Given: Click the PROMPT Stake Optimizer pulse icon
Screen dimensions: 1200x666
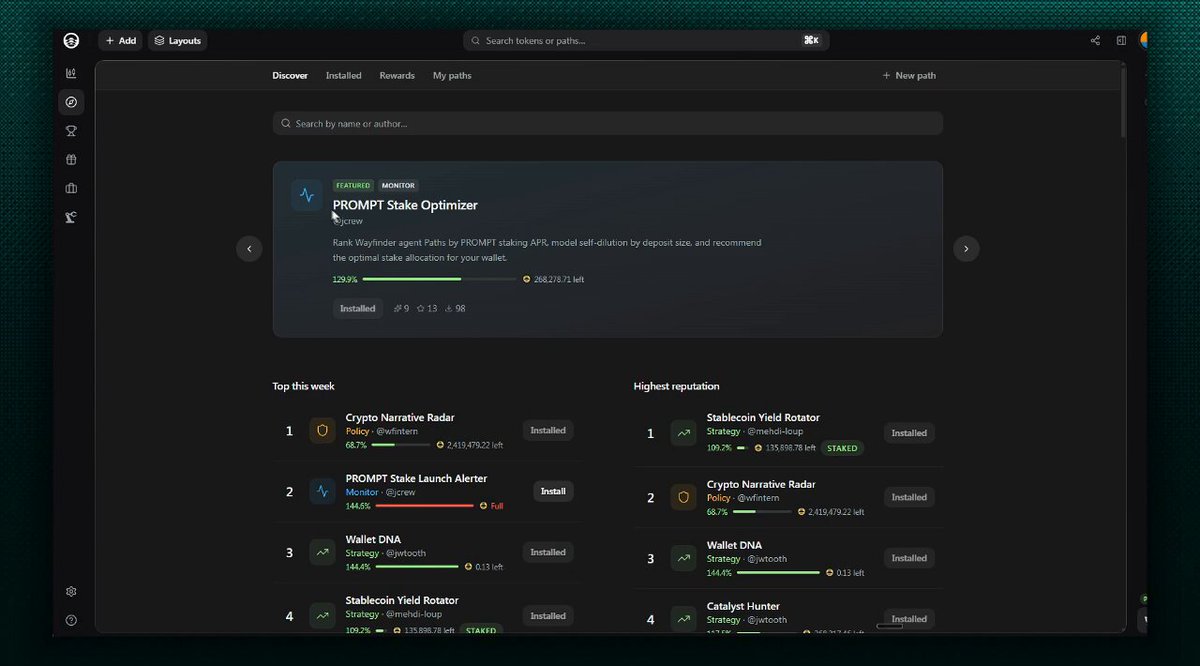Looking at the screenshot, I should click(x=306, y=195).
